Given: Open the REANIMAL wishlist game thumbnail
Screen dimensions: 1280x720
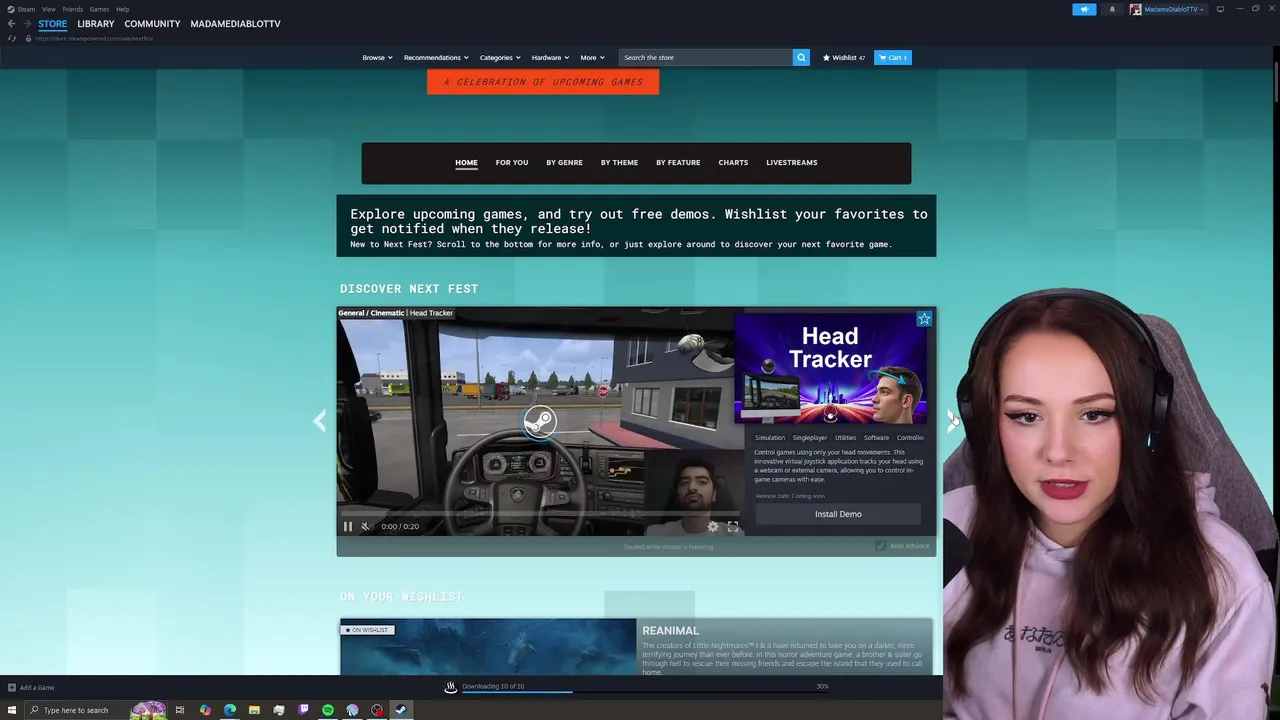Looking at the screenshot, I should pyautogui.click(x=488, y=647).
